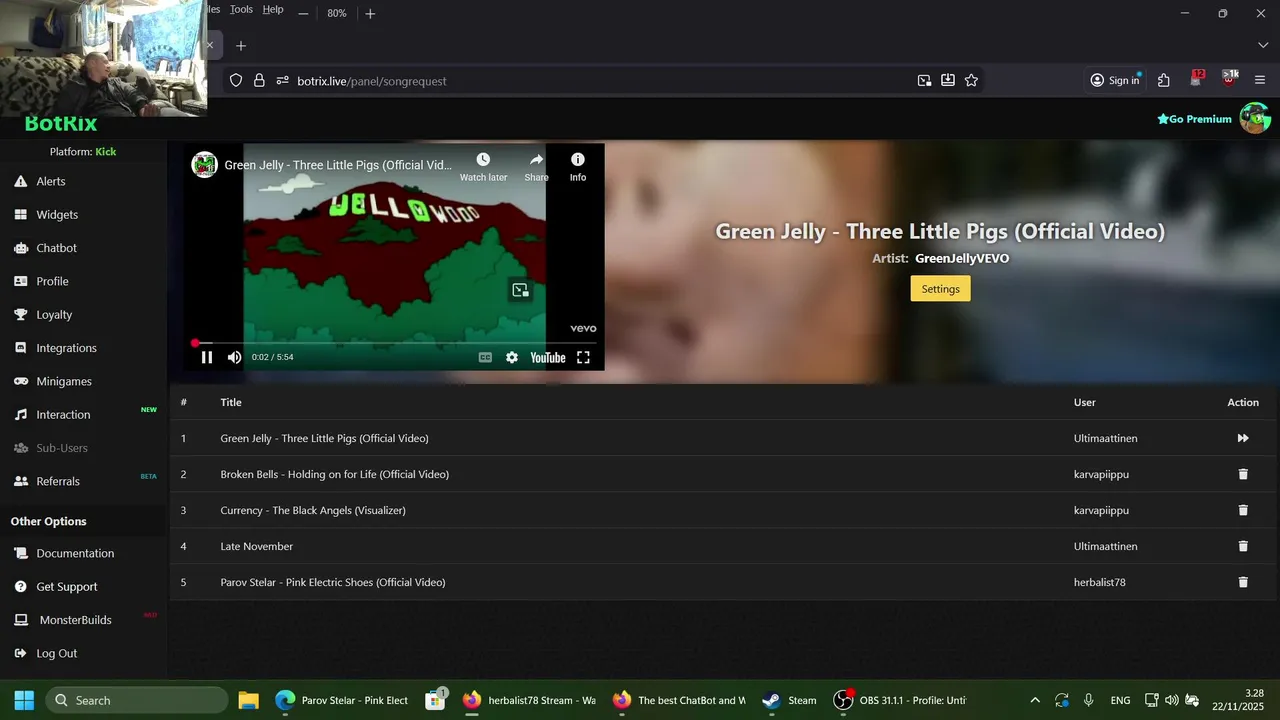
Task: Open the browser extensions icon
Action: tap(1164, 80)
